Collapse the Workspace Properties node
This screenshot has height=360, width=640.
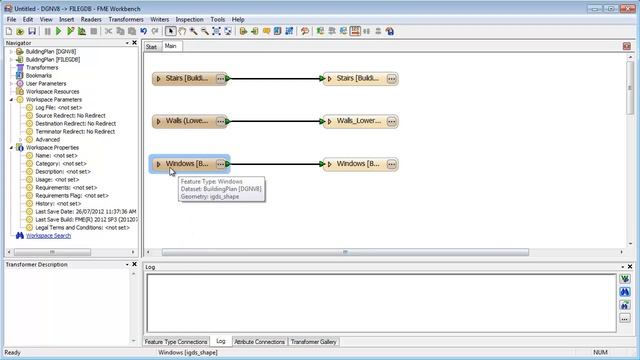pyautogui.click(x=11, y=148)
